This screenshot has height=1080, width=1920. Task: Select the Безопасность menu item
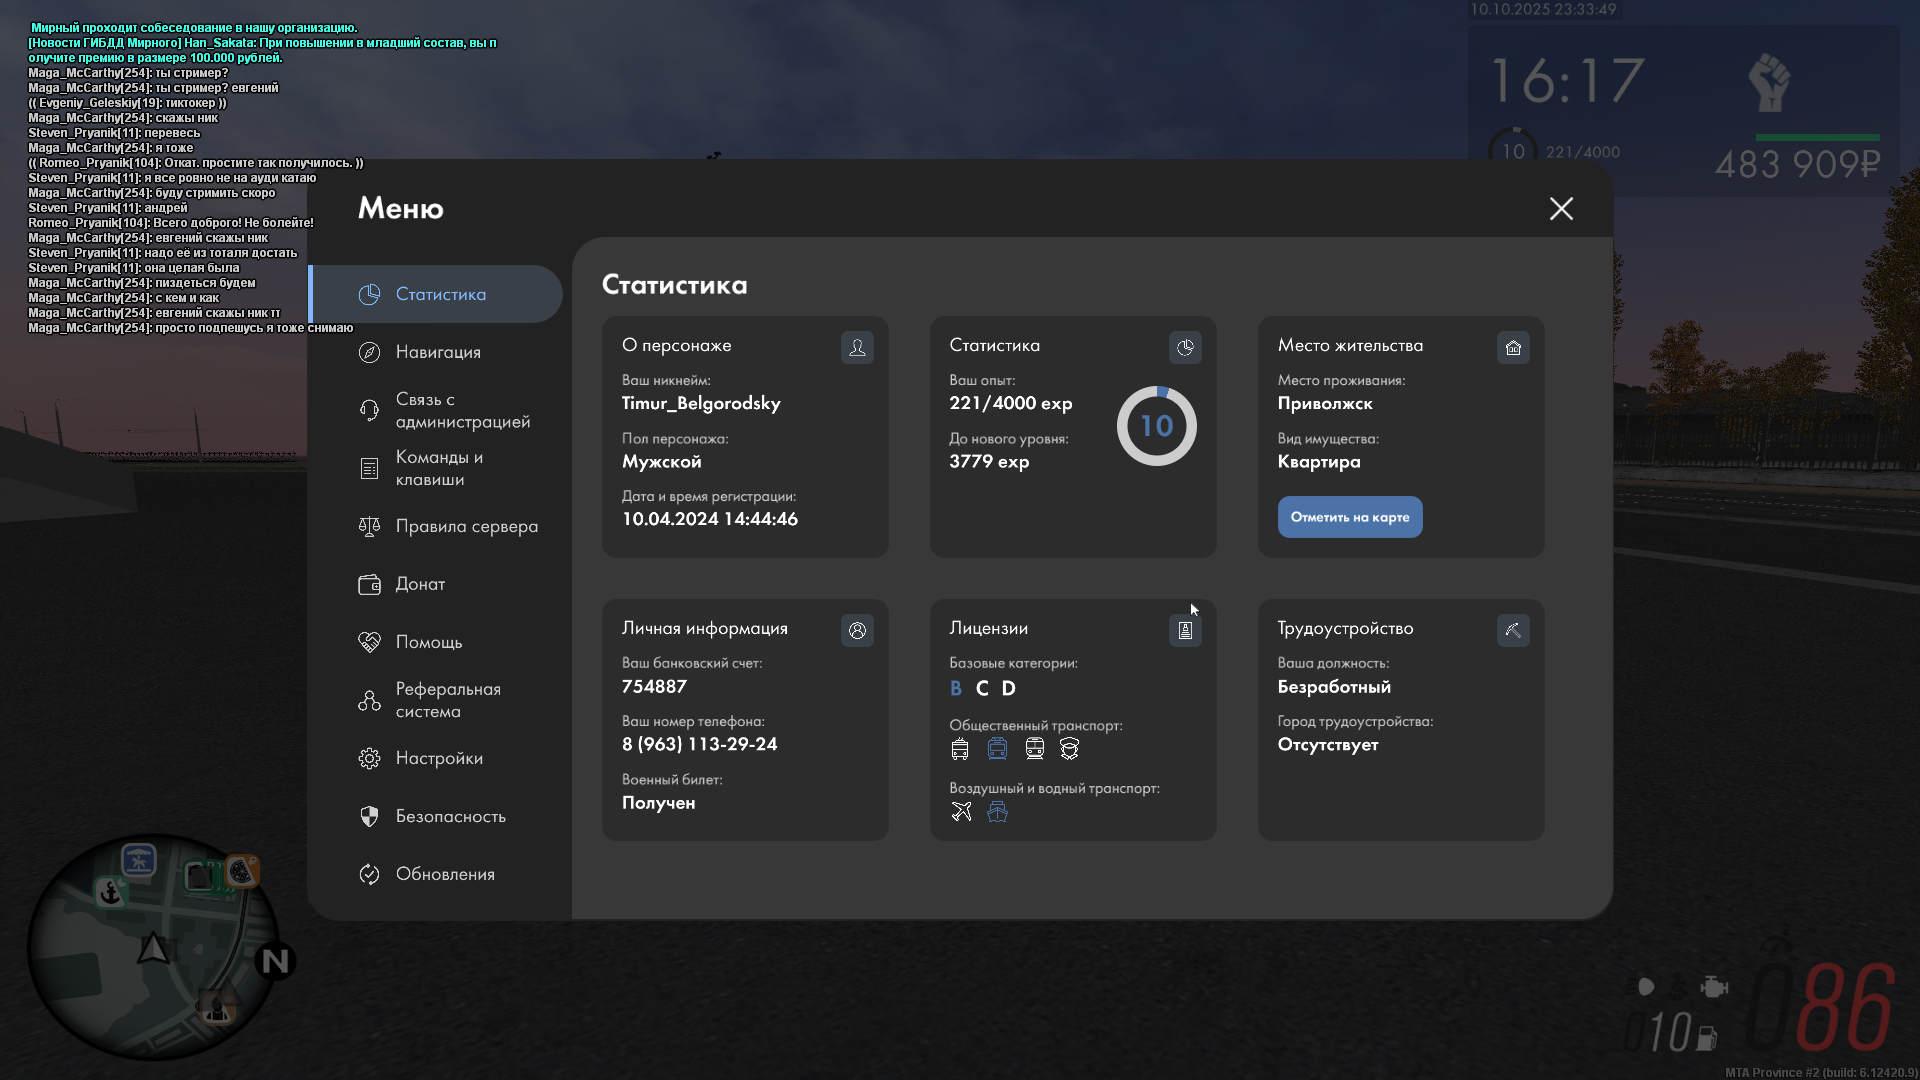coord(450,816)
